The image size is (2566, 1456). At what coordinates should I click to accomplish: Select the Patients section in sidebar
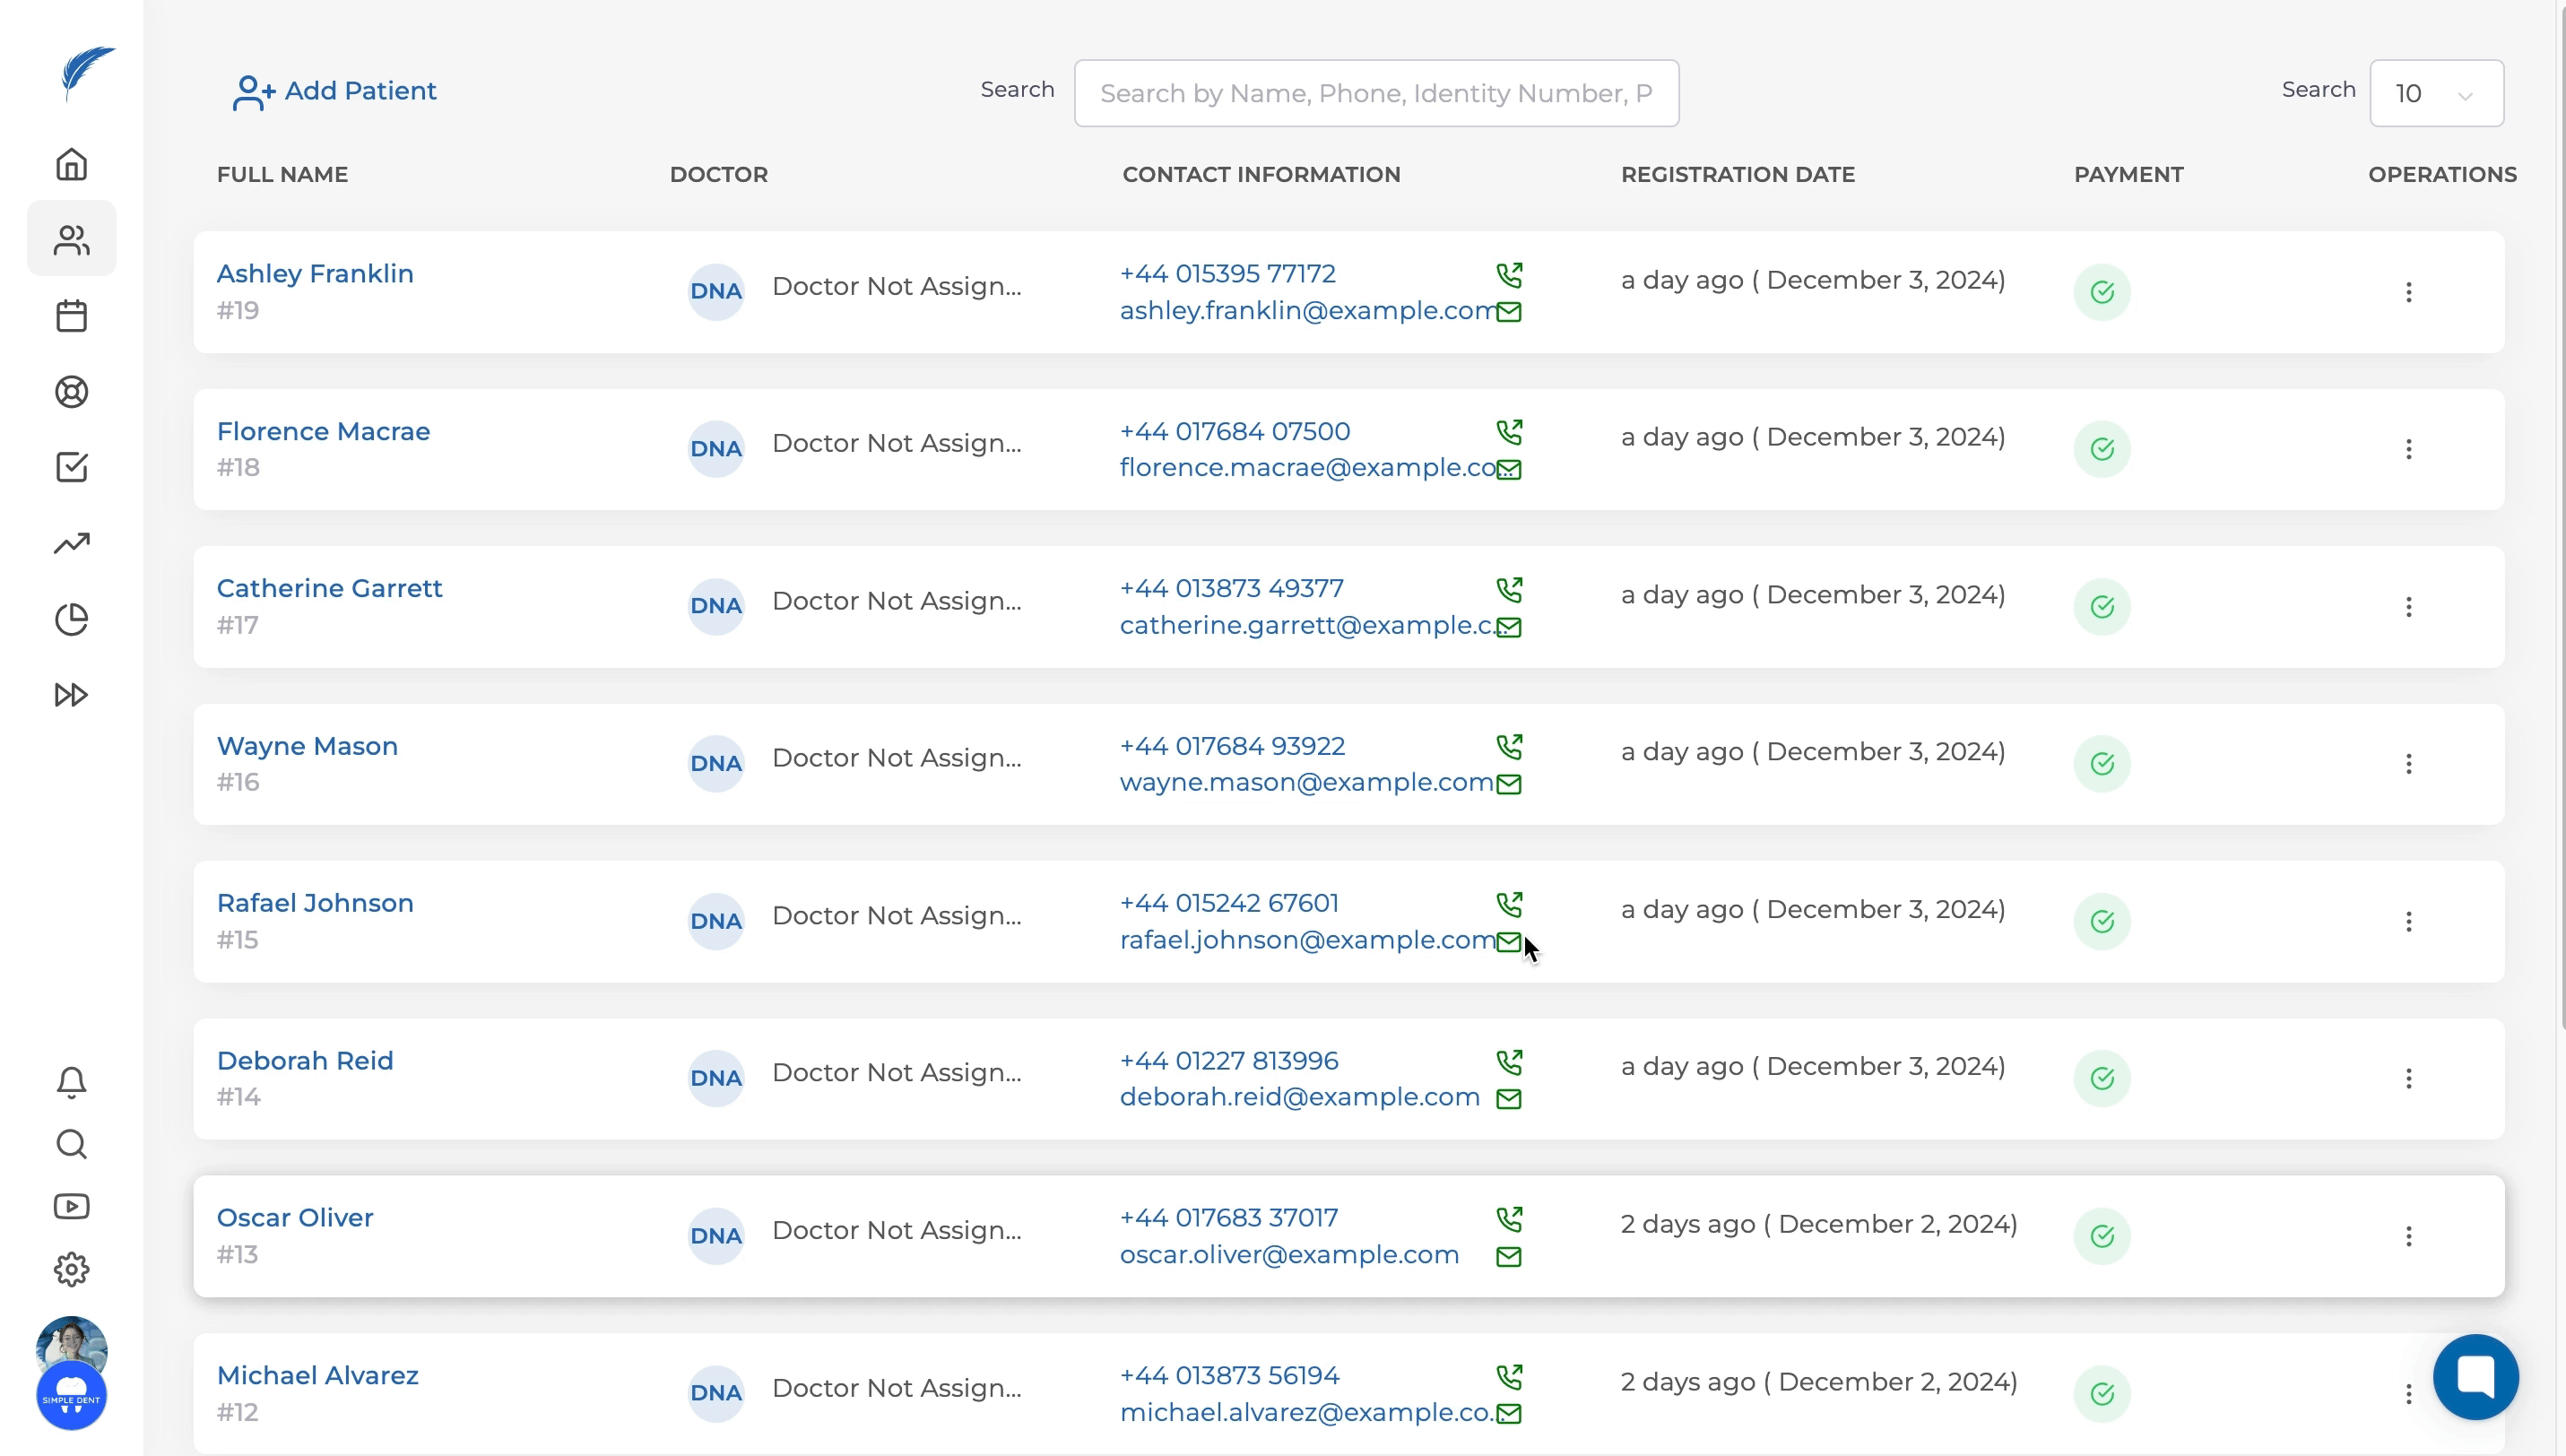[71, 240]
